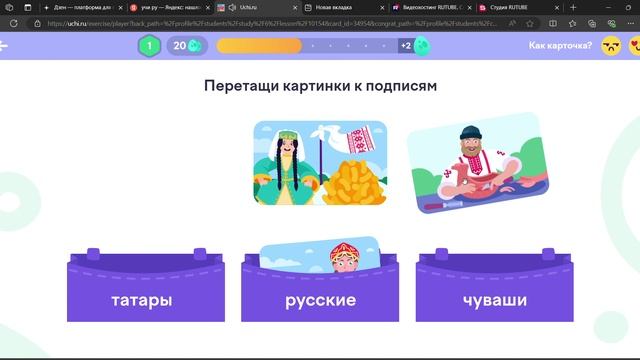
Task: Click the 20 points counter
Action: tap(187, 46)
